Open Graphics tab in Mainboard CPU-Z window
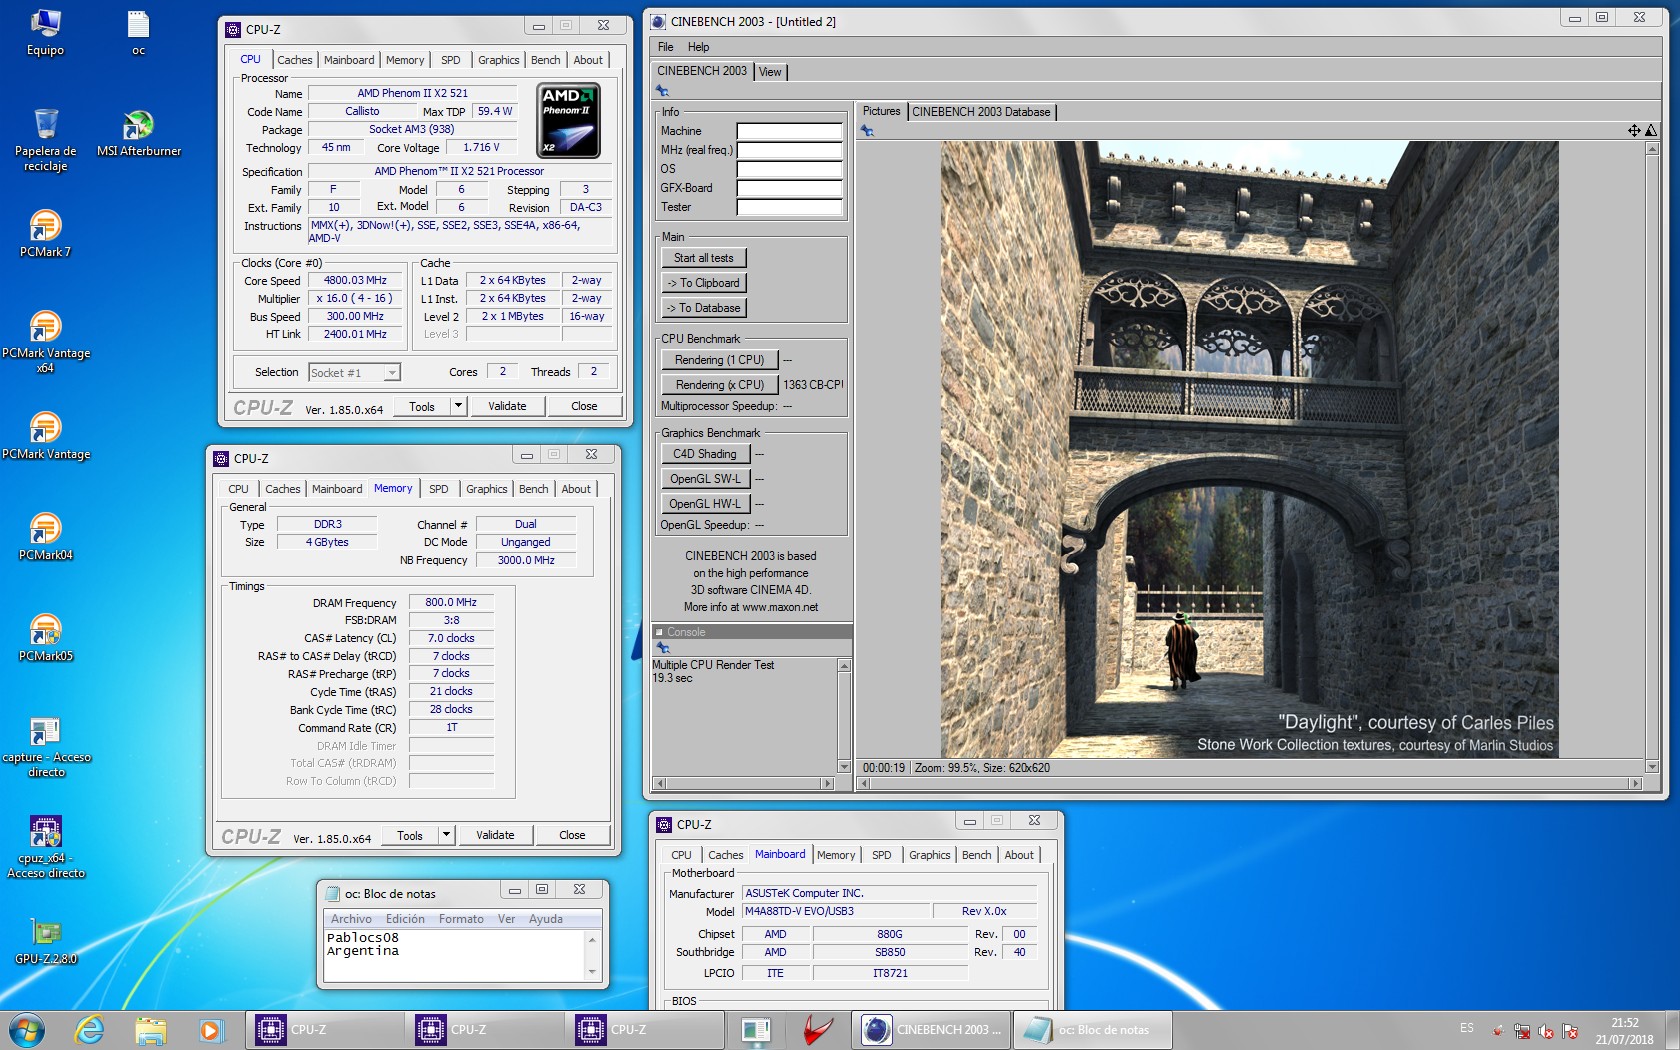 click(929, 855)
